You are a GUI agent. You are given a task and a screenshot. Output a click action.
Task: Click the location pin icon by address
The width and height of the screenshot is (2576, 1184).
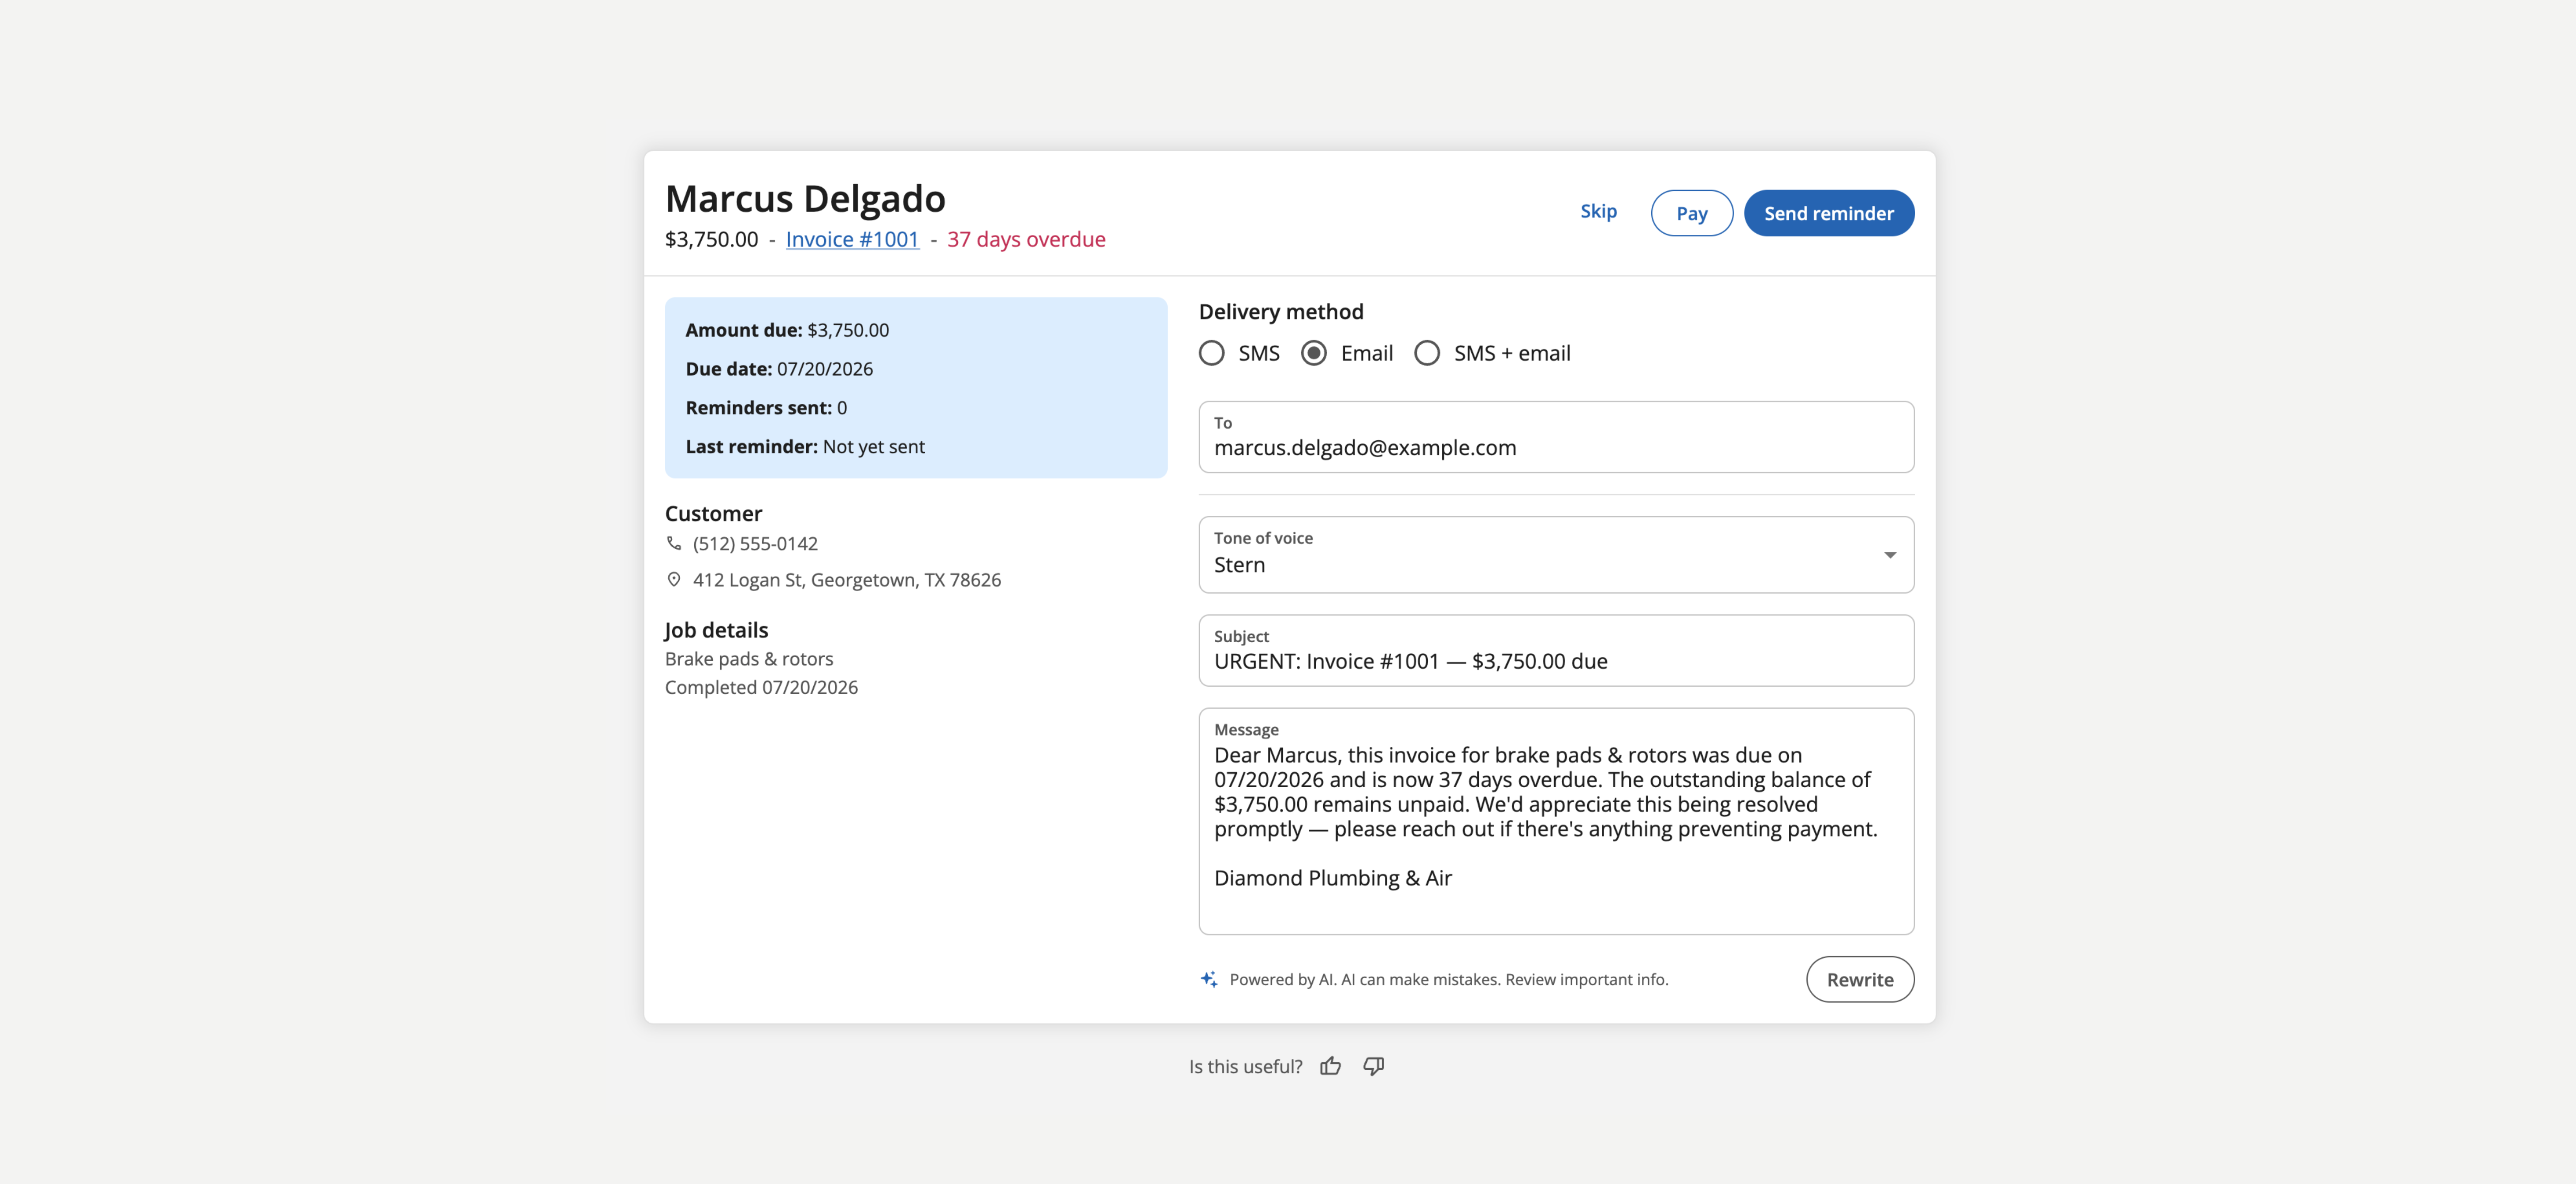point(674,579)
